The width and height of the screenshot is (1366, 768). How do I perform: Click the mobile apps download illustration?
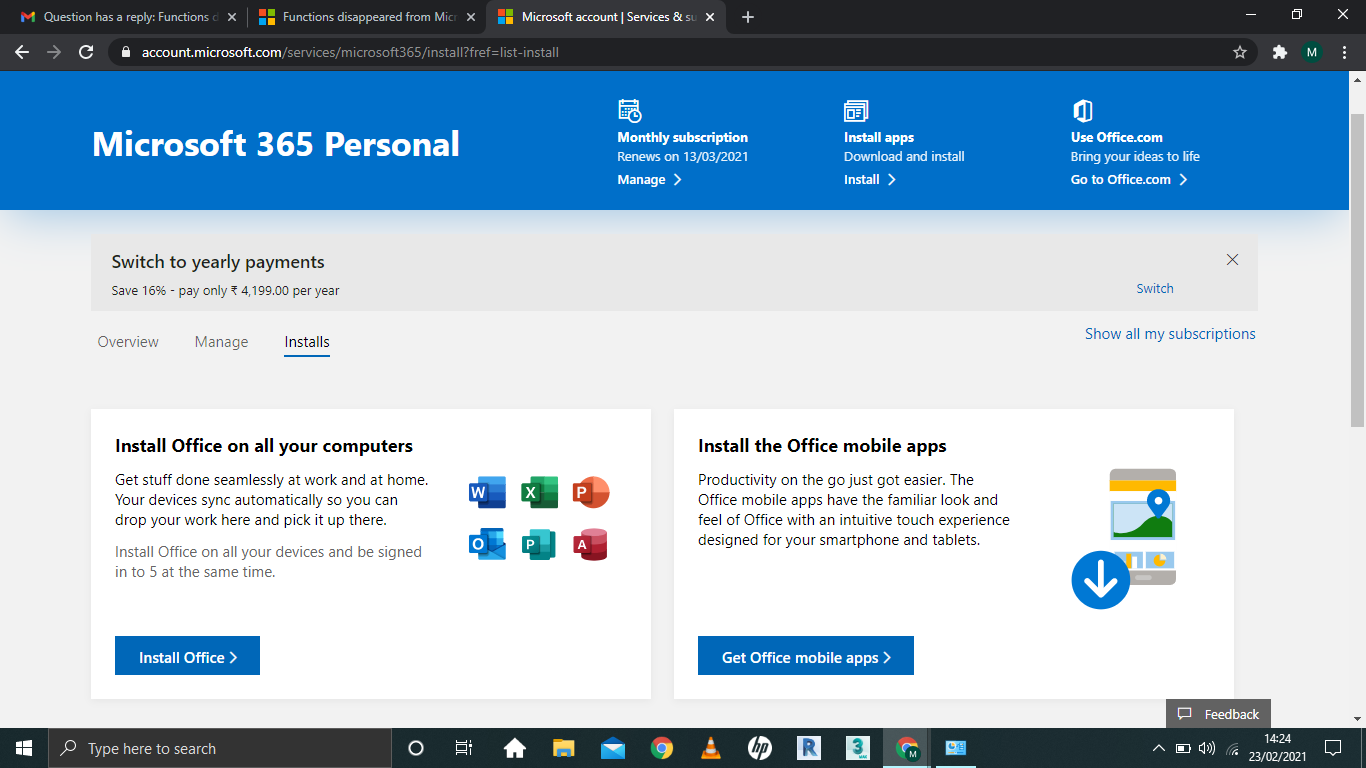1124,538
